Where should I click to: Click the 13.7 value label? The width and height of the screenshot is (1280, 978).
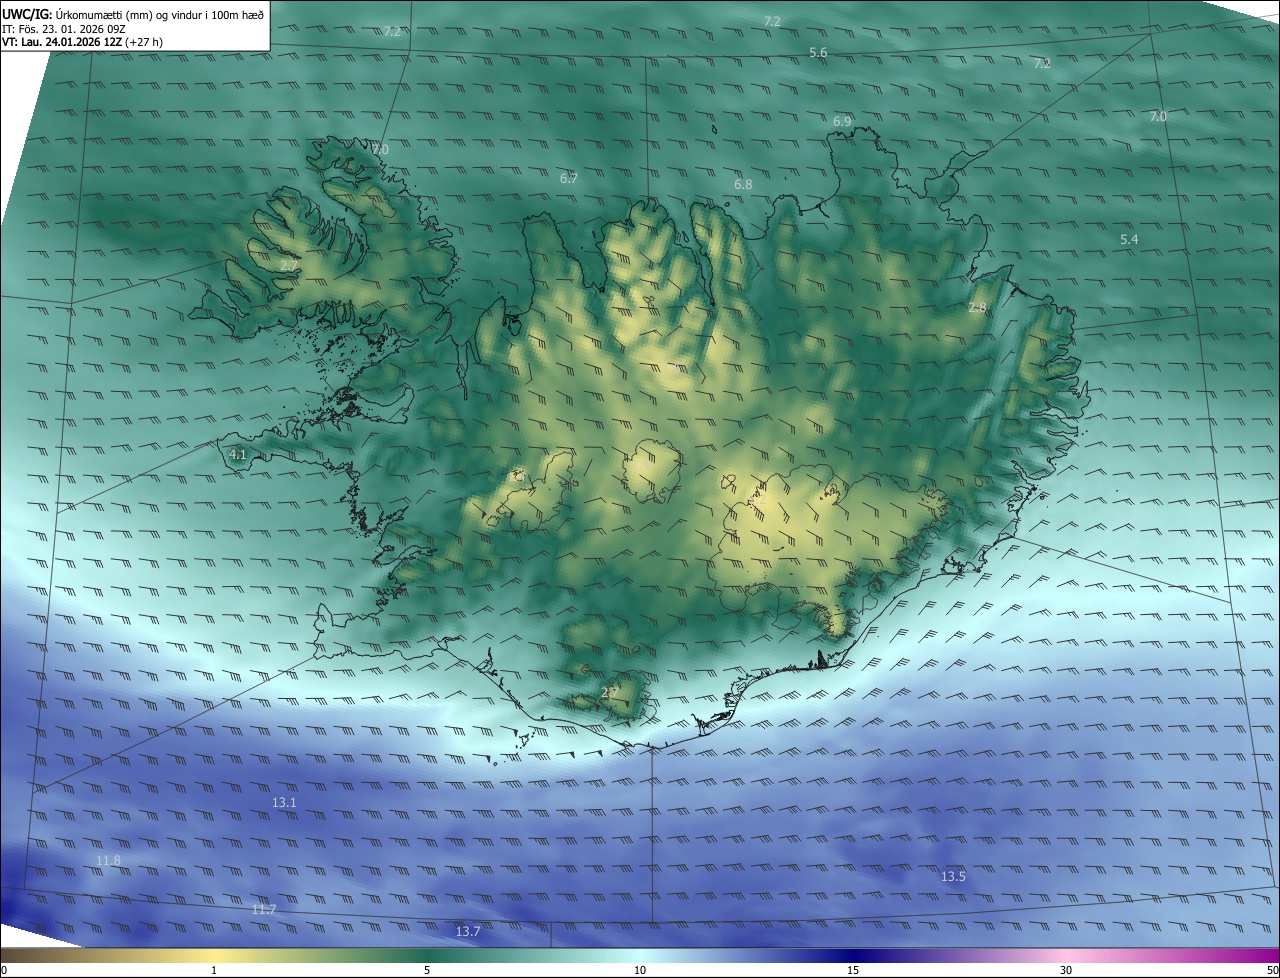468,931
